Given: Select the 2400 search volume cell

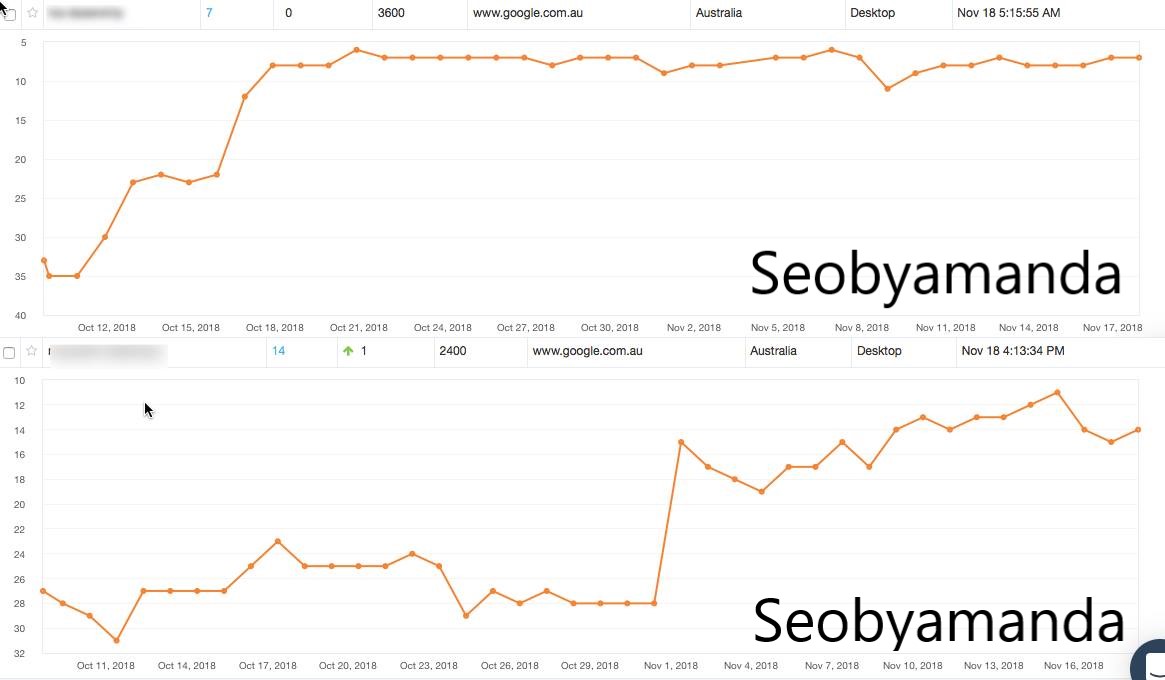Looking at the screenshot, I should [452, 351].
